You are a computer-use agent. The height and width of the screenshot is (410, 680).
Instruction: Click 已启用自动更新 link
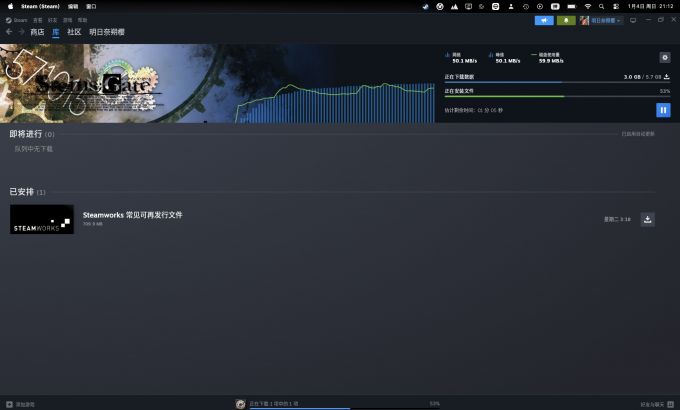click(638, 134)
